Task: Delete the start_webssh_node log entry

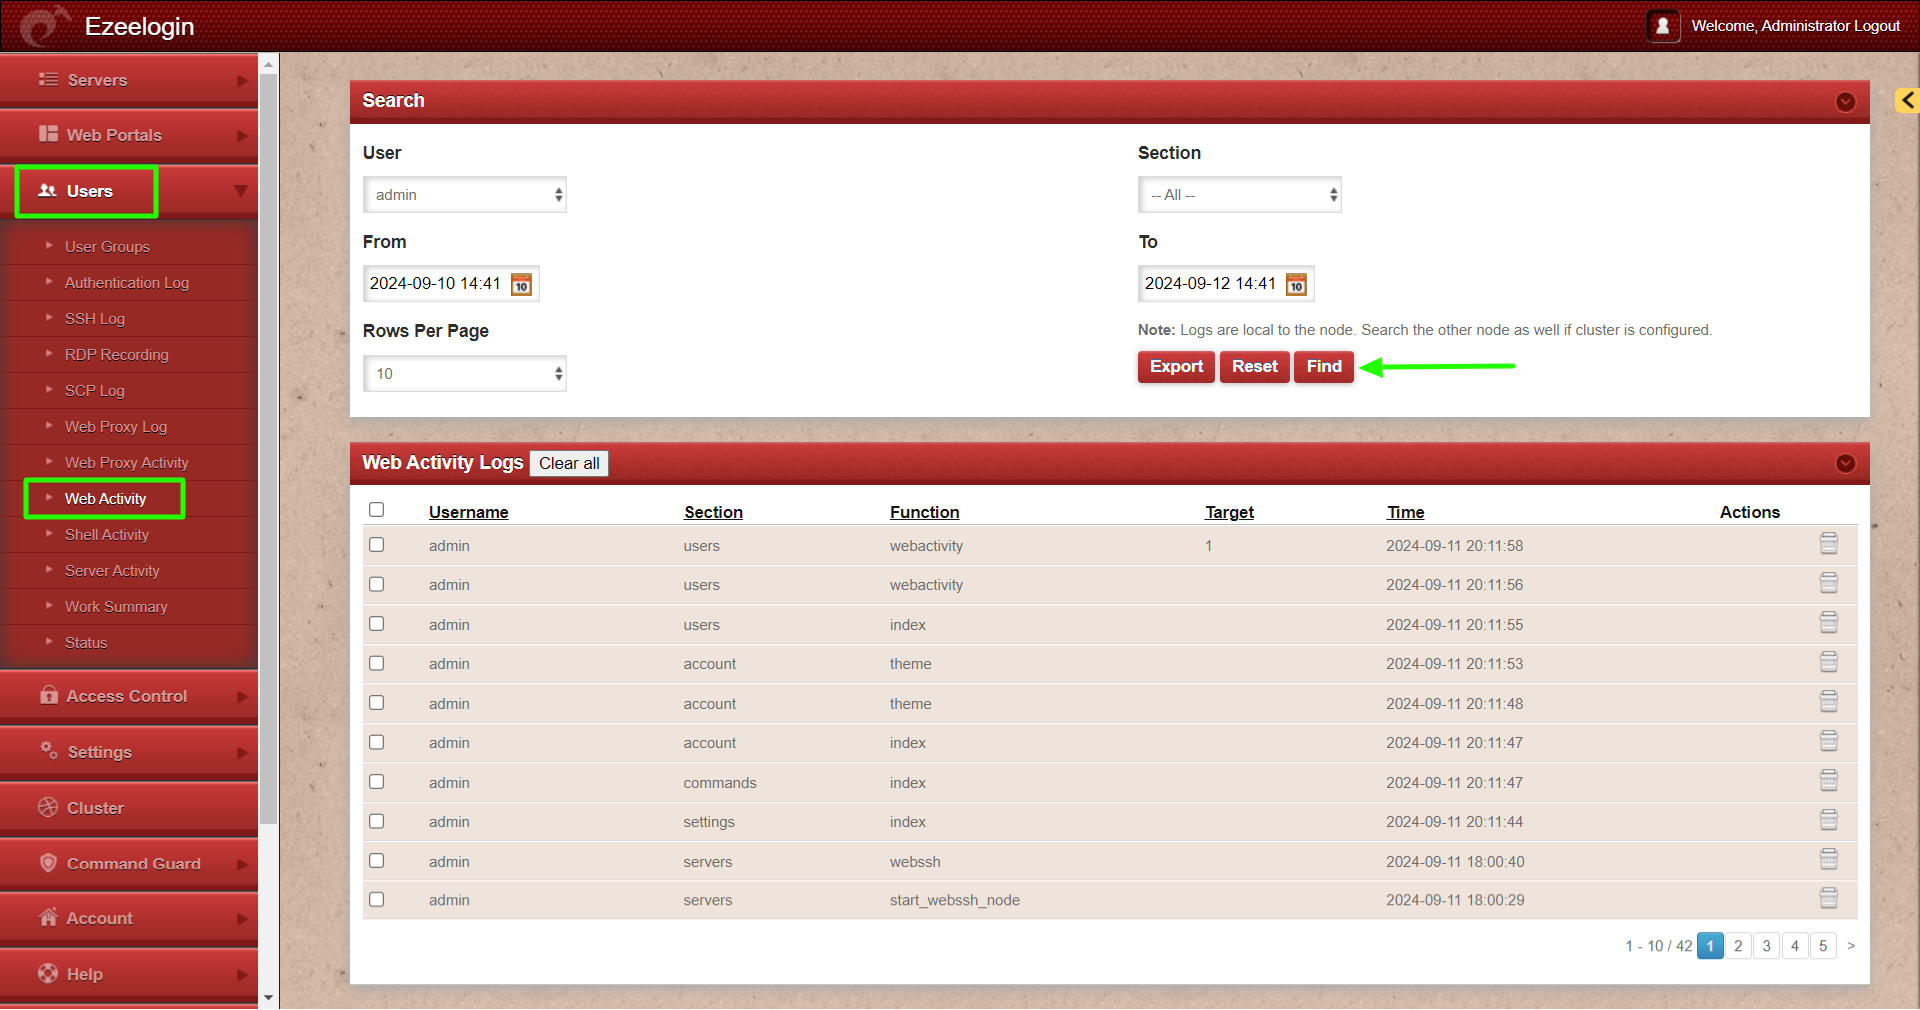Action: (1828, 898)
